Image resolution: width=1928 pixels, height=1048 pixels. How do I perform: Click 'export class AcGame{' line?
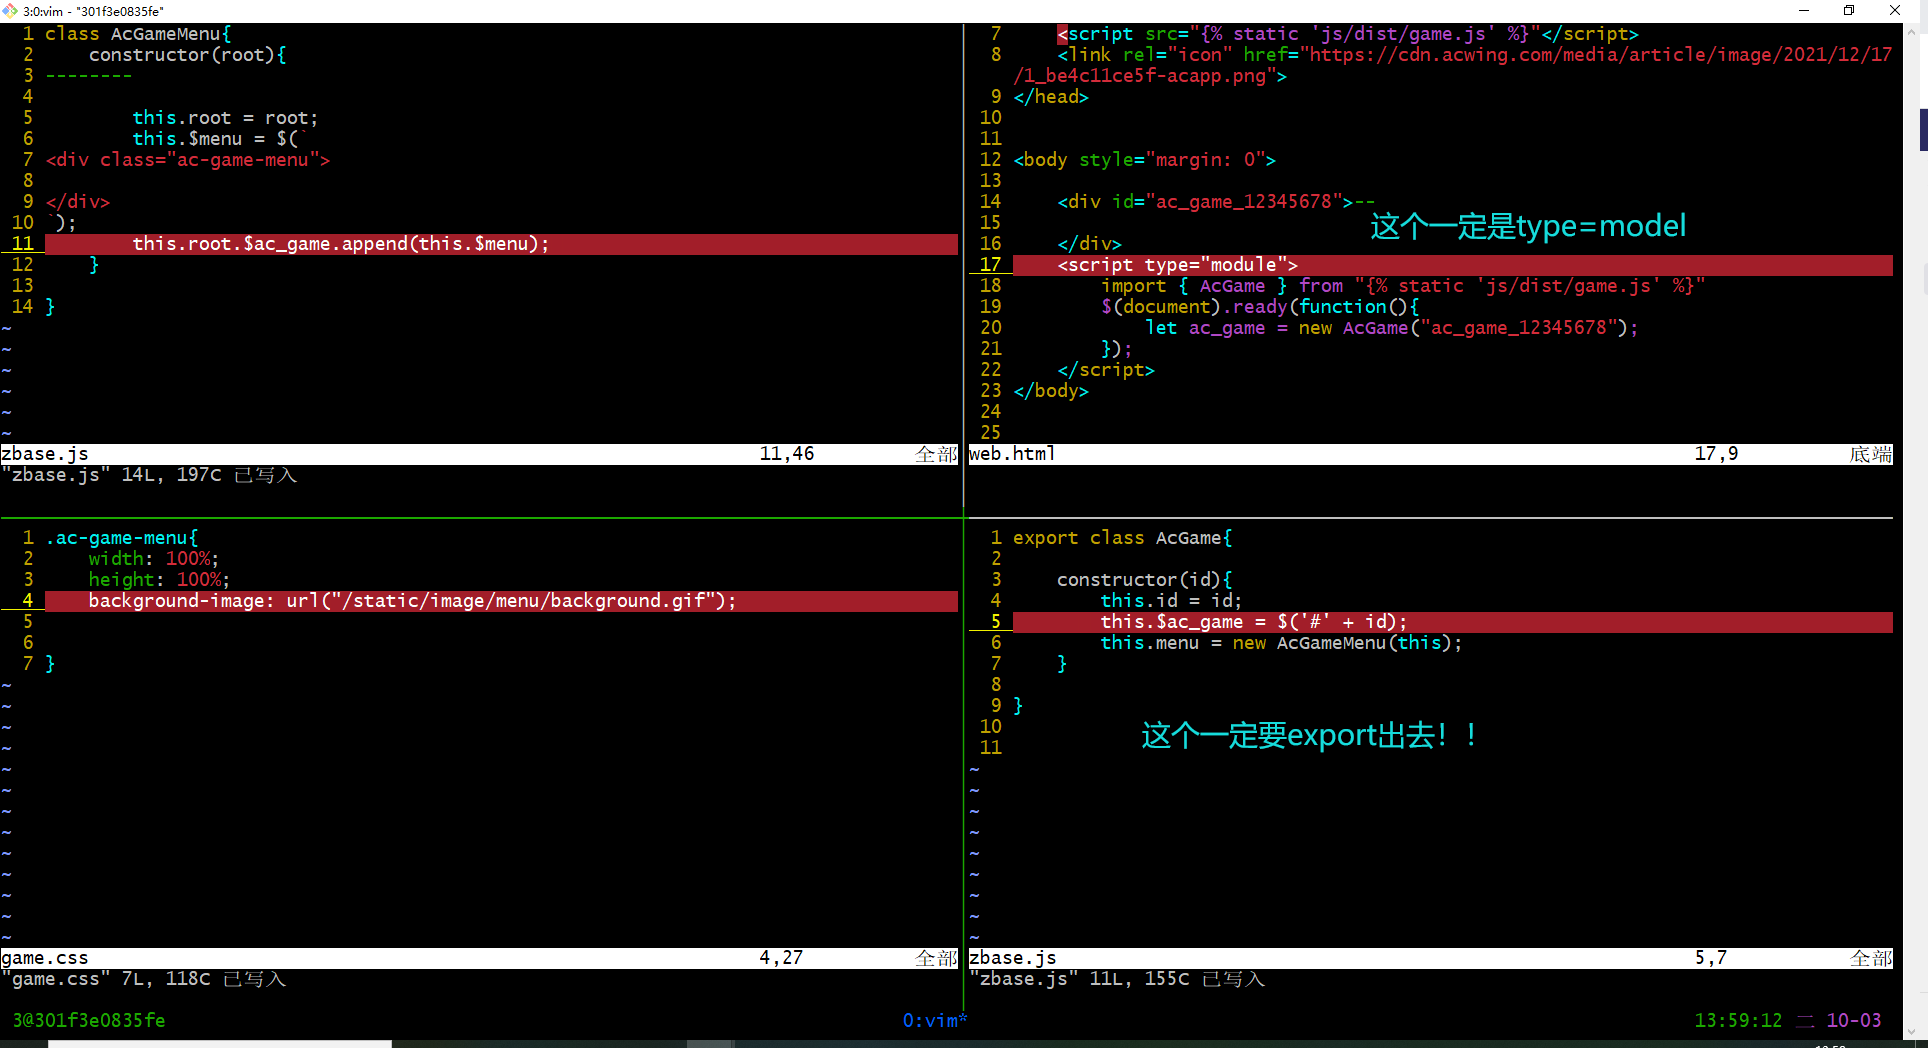point(1123,538)
